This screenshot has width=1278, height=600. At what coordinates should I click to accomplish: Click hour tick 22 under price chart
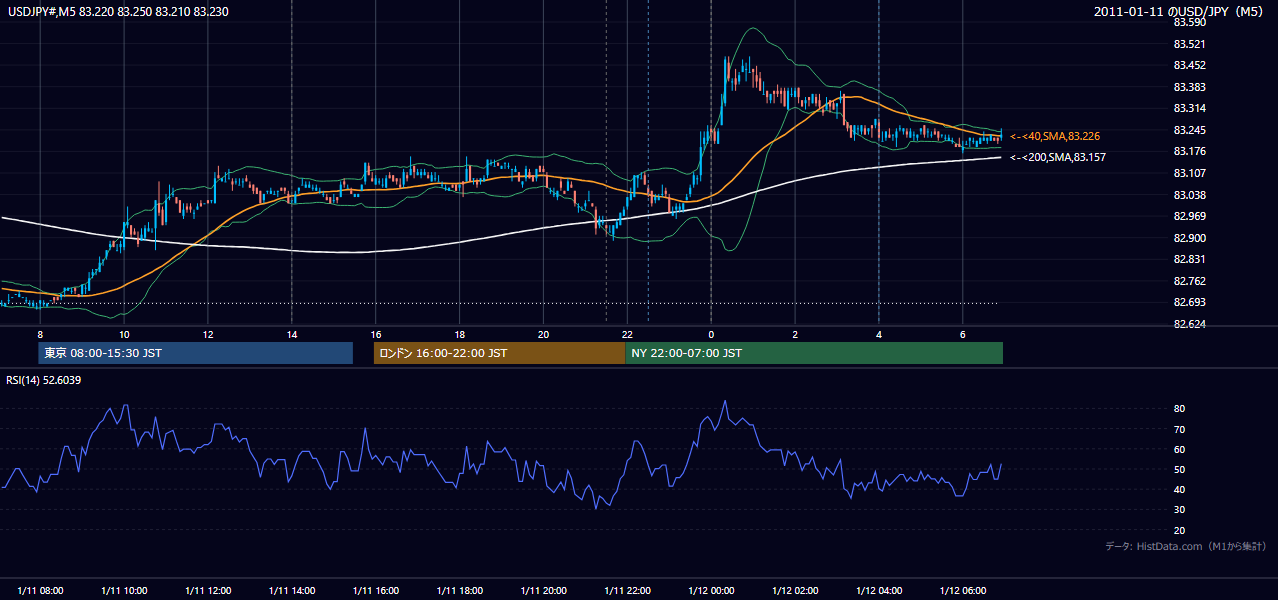click(627, 334)
